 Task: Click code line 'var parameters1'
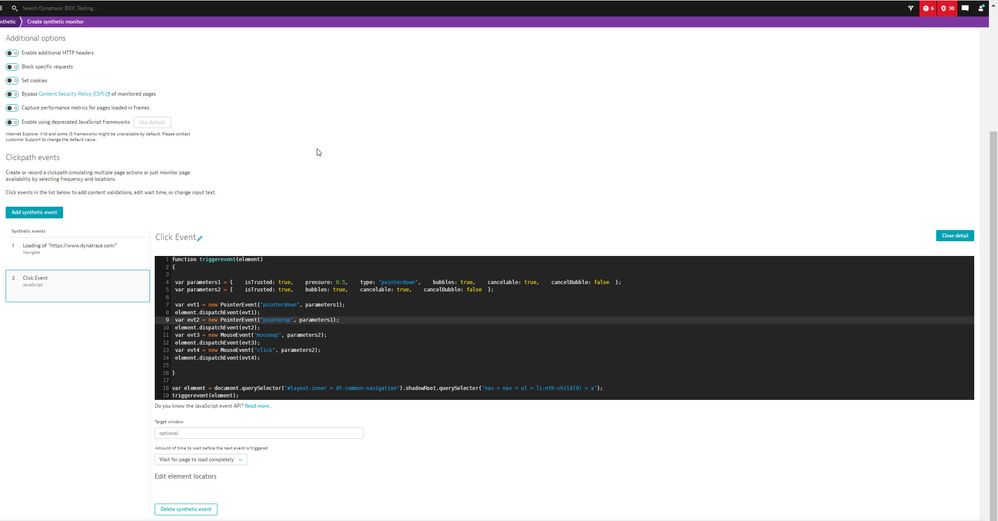[x=398, y=282]
